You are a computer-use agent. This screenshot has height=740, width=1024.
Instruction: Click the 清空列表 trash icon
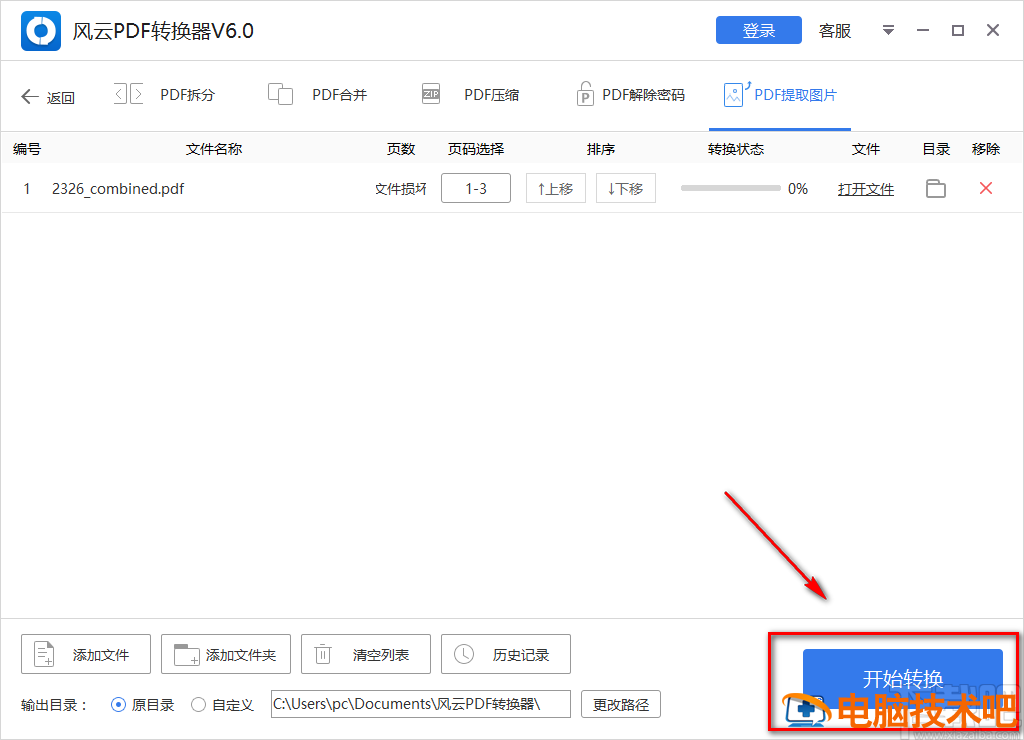click(x=323, y=654)
